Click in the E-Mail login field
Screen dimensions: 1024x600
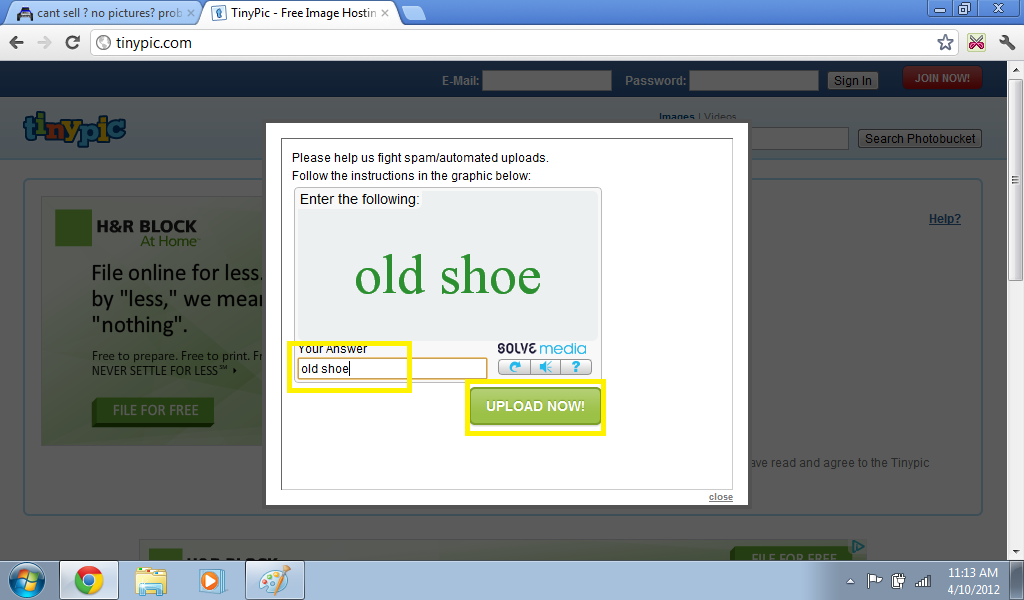click(546, 81)
